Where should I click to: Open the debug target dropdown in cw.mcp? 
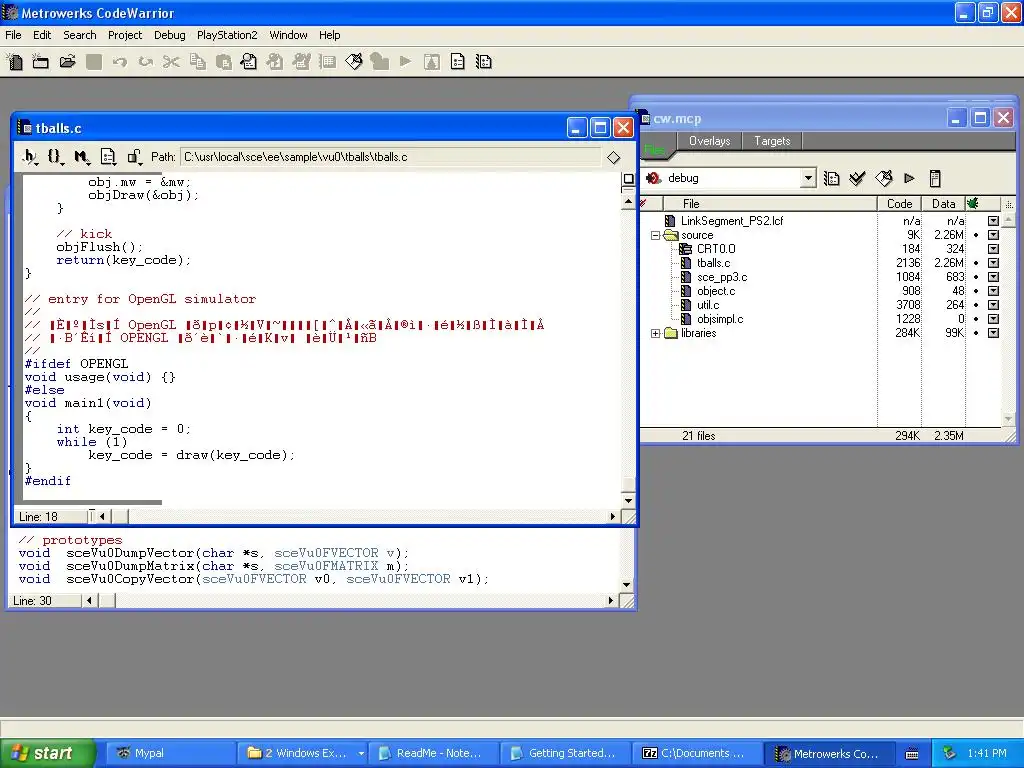pos(808,178)
